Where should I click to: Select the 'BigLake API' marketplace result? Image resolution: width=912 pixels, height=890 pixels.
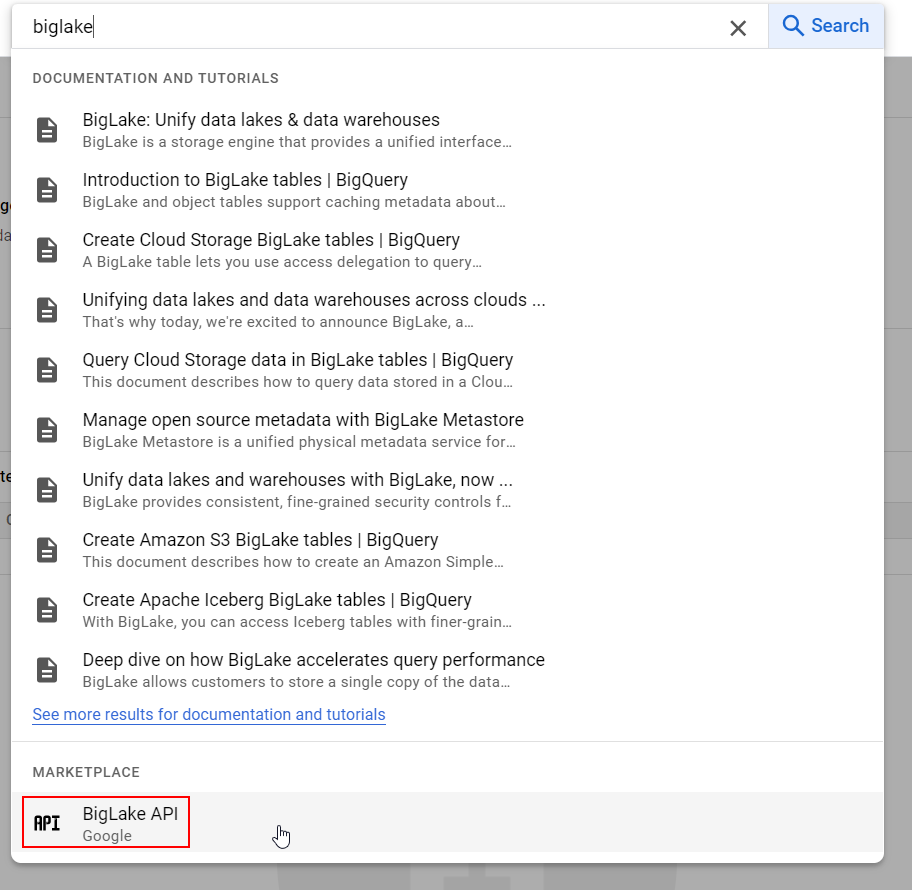click(x=447, y=822)
